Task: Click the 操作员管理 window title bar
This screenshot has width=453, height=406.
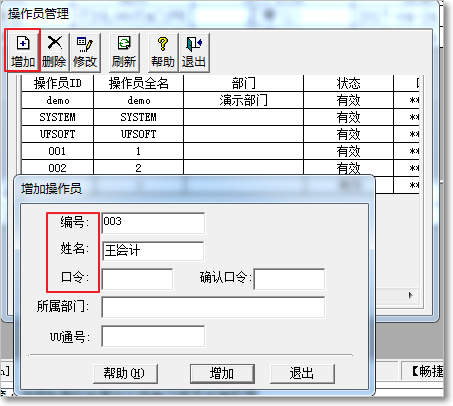Action: point(220,14)
